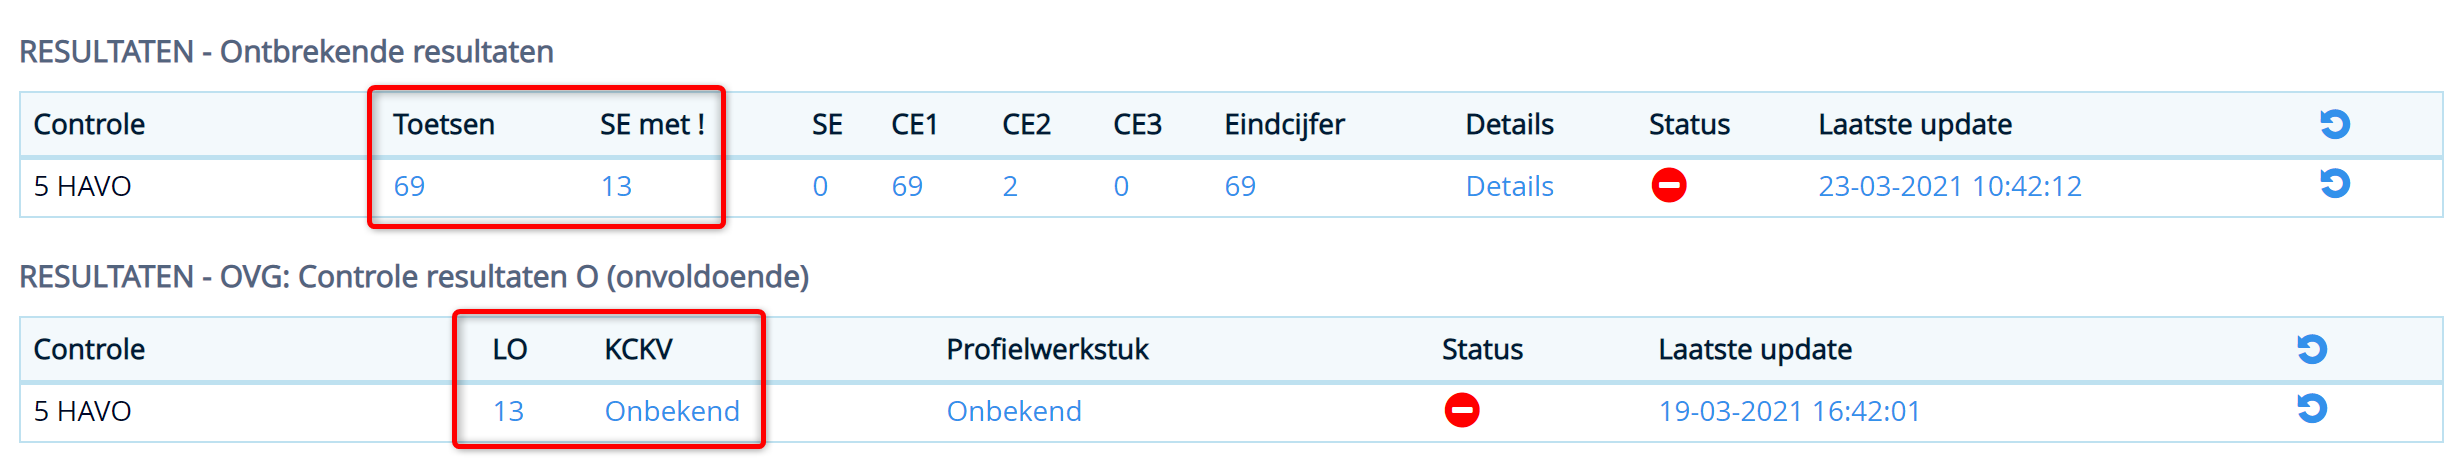Open the CE1 value 69

pyautogui.click(x=907, y=186)
